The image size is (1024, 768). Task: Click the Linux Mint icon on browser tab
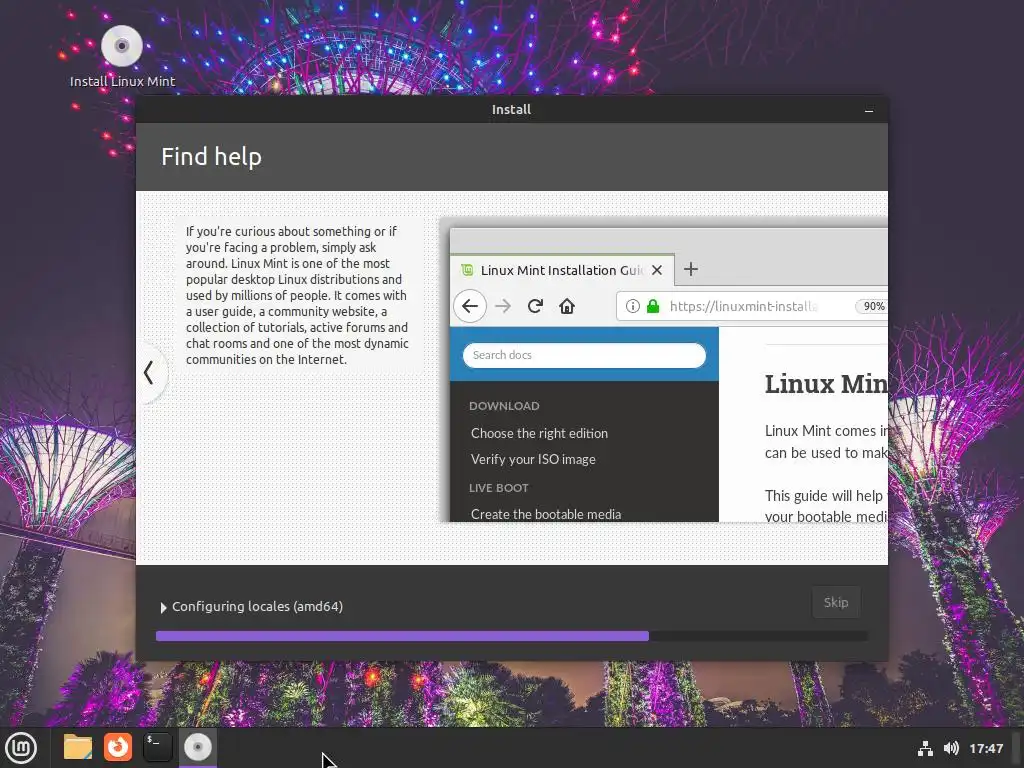(x=467, y=270)
